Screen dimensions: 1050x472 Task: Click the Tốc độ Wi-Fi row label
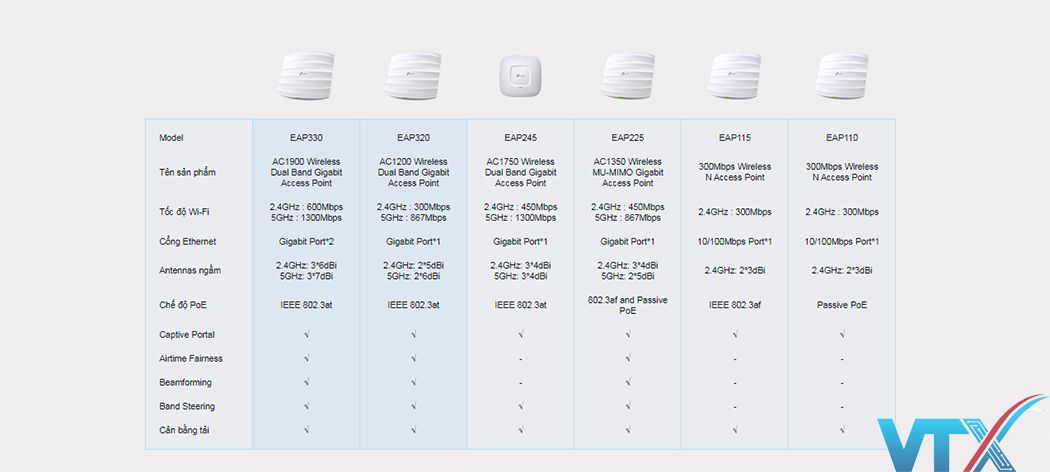[184, 212]
